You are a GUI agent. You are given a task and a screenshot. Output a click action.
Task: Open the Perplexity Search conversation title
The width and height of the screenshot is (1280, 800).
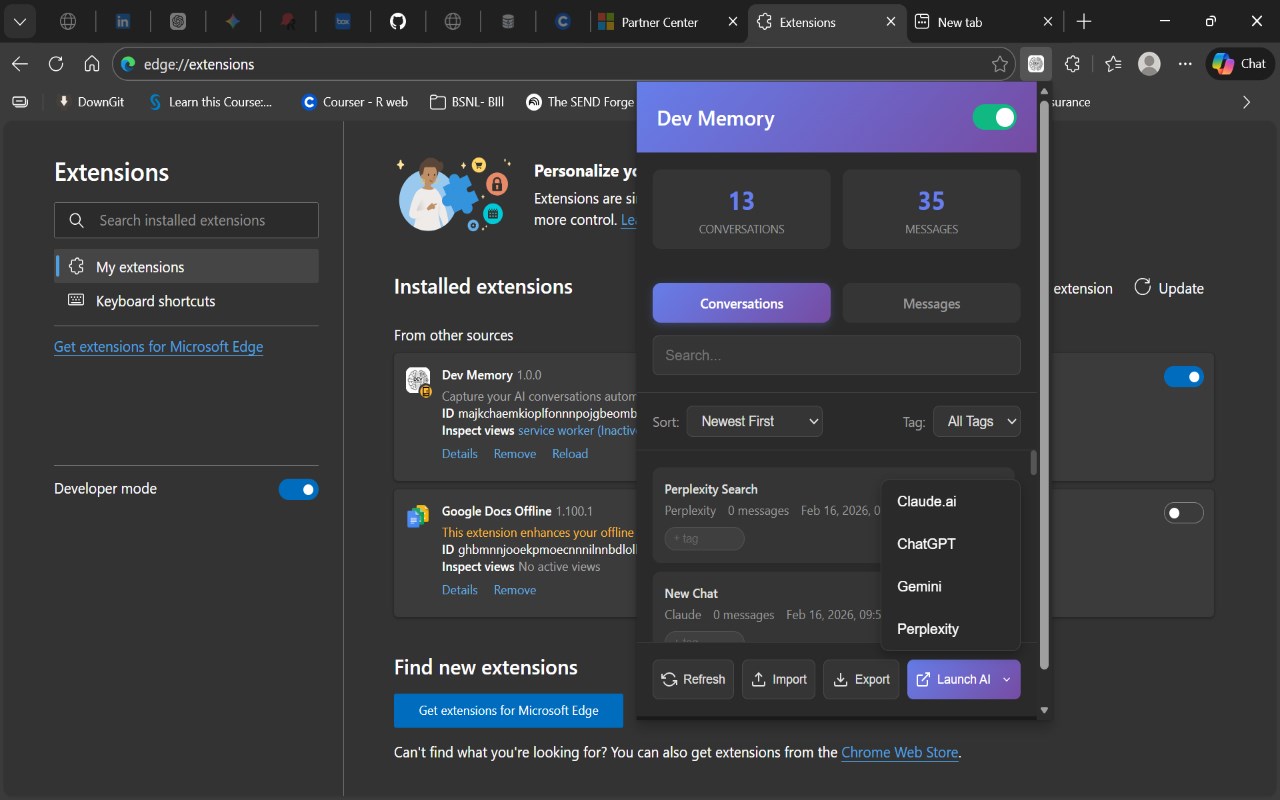pos(711,489)
